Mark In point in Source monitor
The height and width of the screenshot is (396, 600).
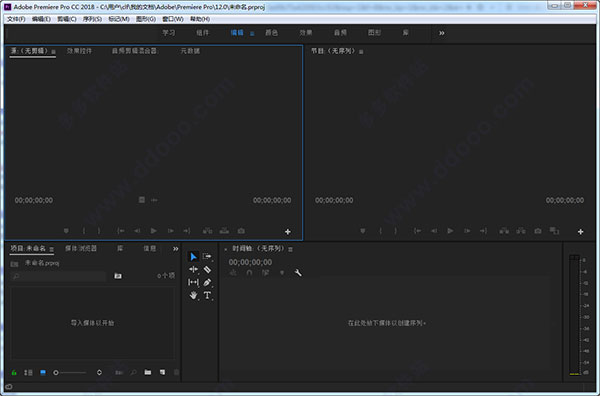tap(84, 231)
